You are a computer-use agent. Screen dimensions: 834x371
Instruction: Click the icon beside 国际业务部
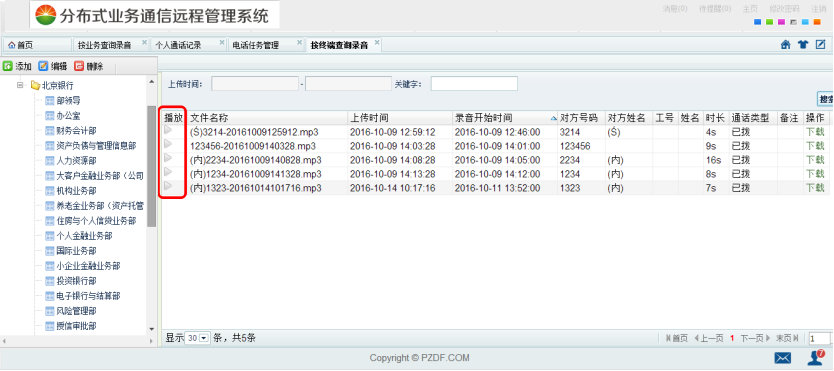[50, 251]
